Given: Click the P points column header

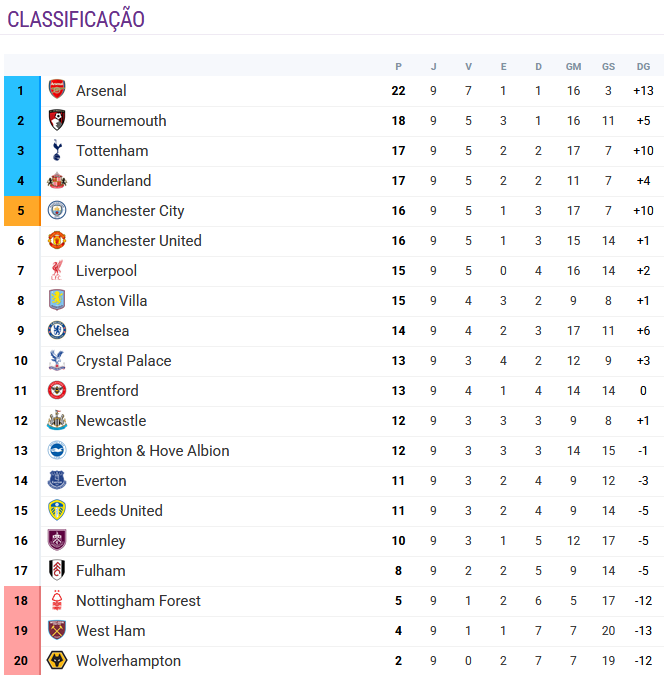Looking at the screenshot, I should [398, 67].
